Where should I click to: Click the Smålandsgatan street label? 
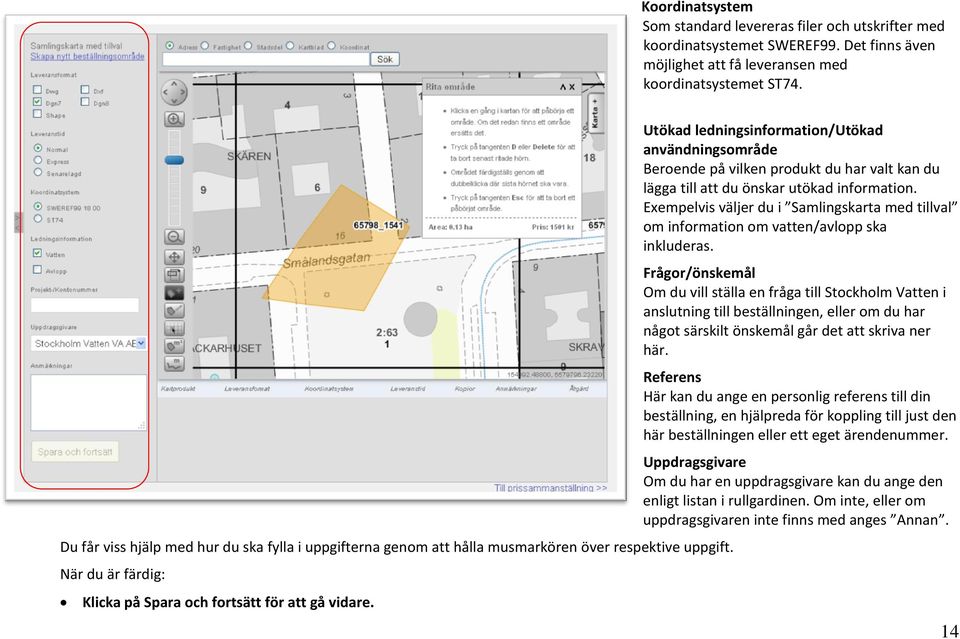pyautogui.click(x=326, y=261)
